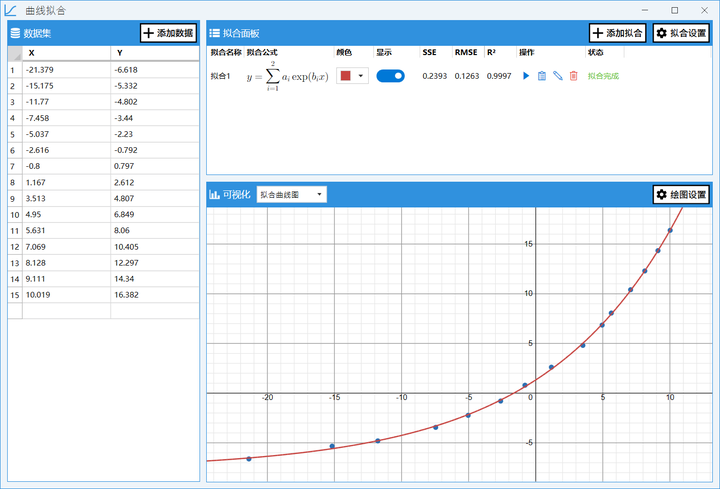Image resolution: width=720 pixels, height=489 pixels.
Task: Click the SSE value 0.2393
Action: click(434, 76)
